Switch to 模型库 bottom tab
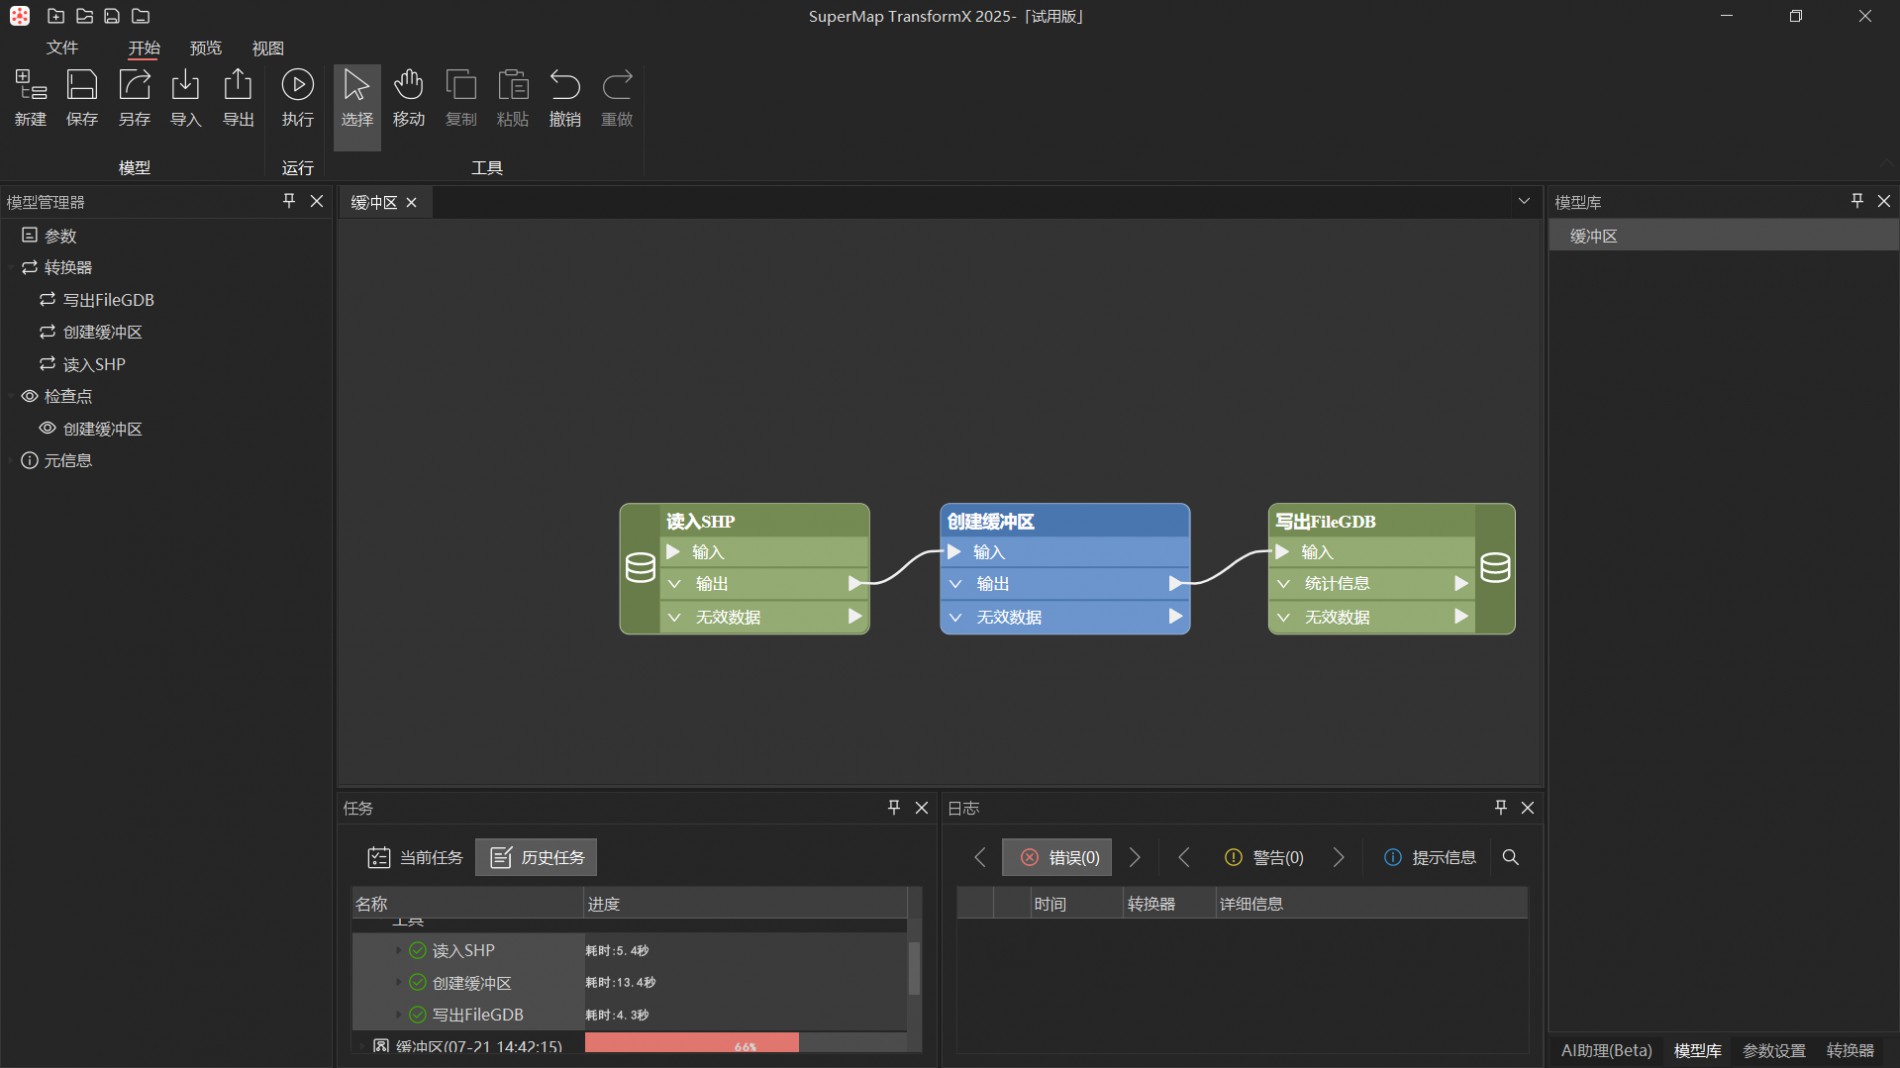This screenshot has width=1900, height=1068. pyautogui.click(x=1698, y=1050)
